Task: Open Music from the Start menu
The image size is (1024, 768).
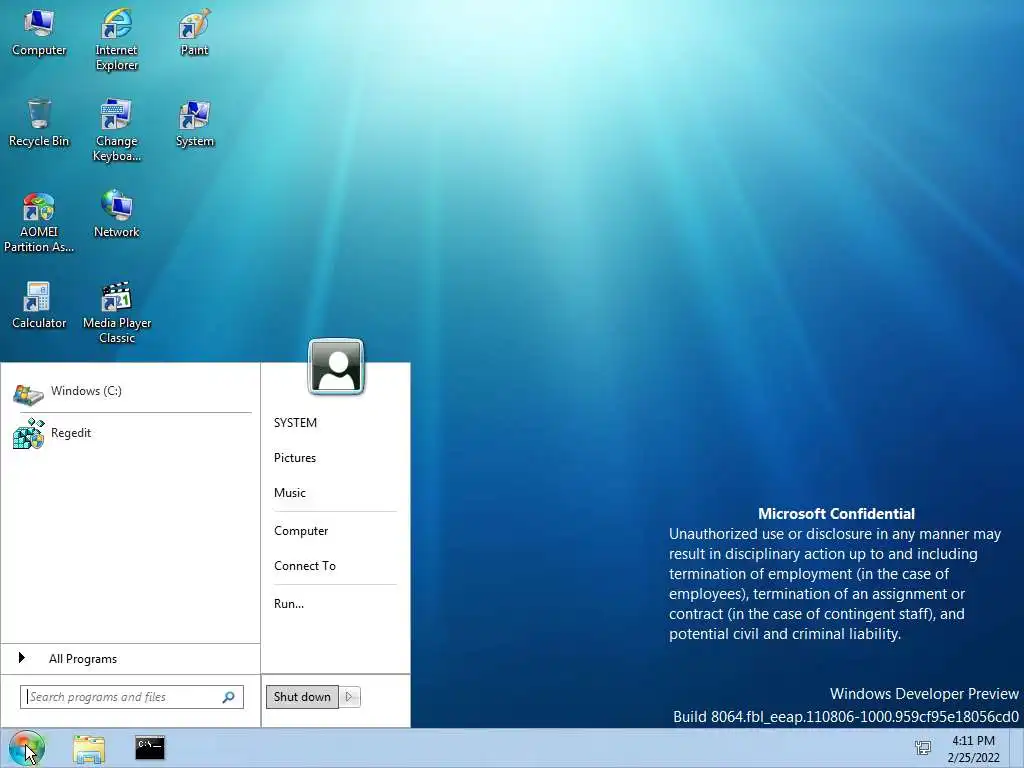Action: point(289,493)
